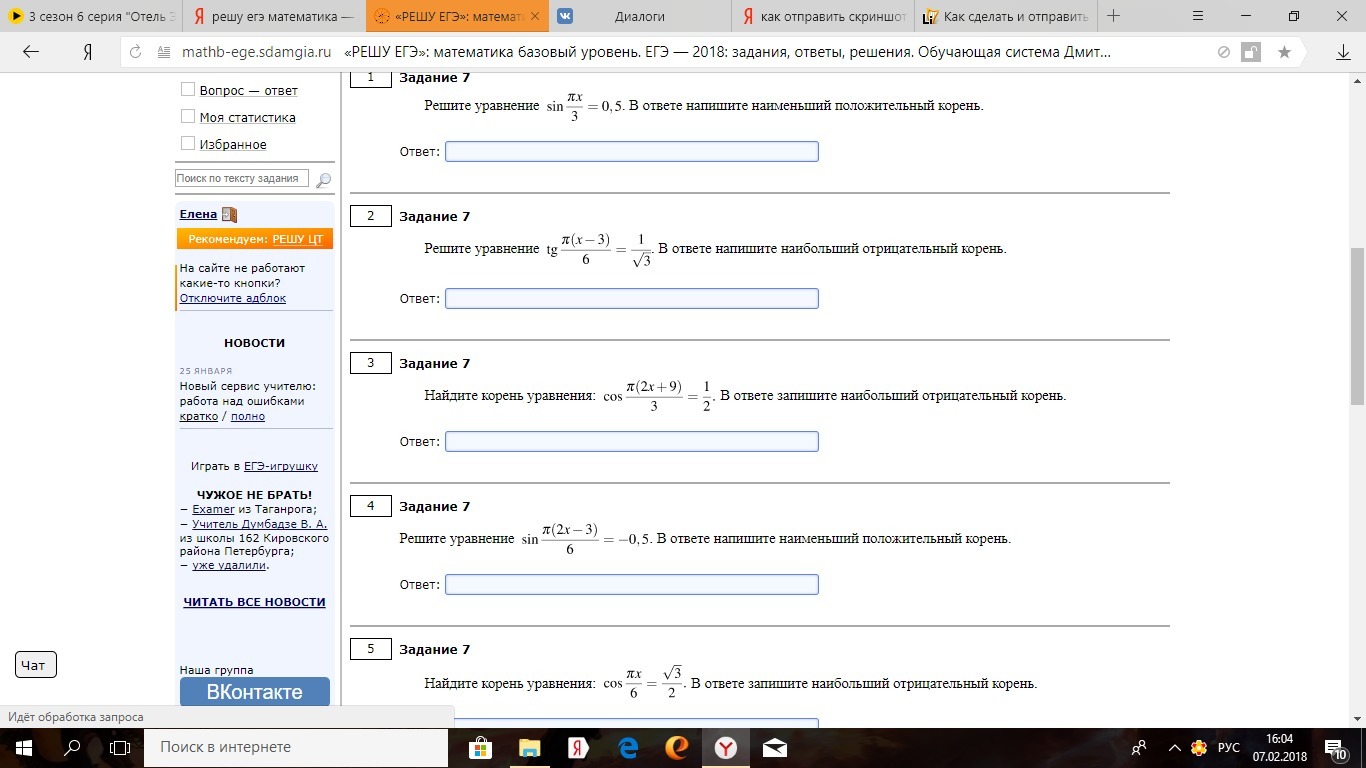The width and height of the screenshot is (1366, 768).
Task: Open the «РЕШУ ЦТ» recommended link
Action: 300,239
